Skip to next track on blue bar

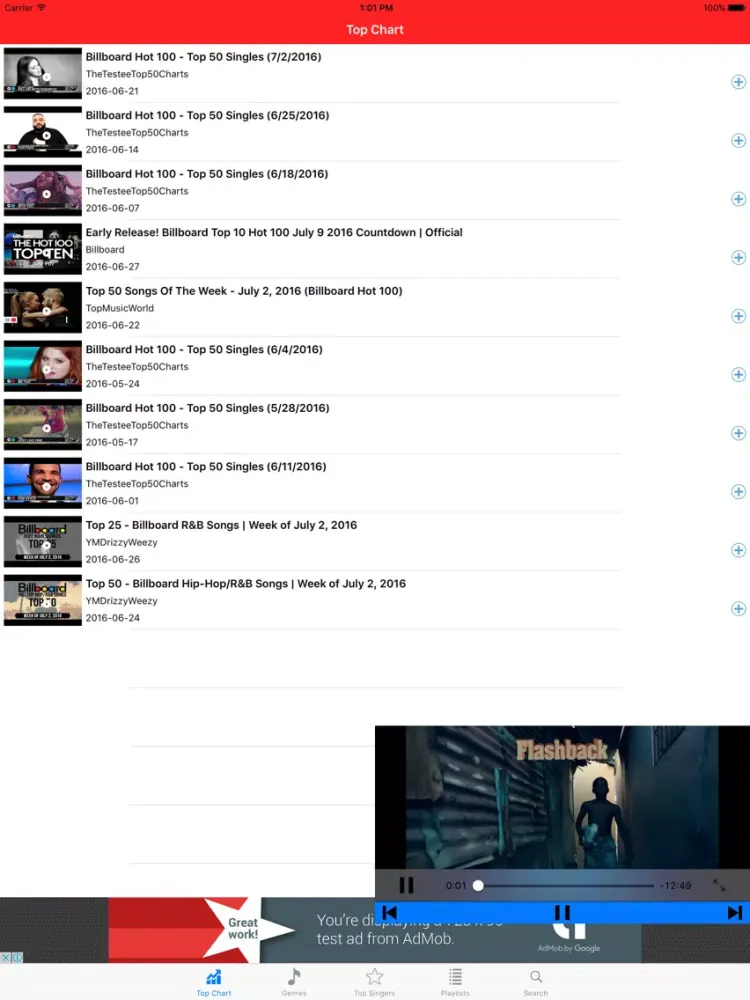(735, 913)
